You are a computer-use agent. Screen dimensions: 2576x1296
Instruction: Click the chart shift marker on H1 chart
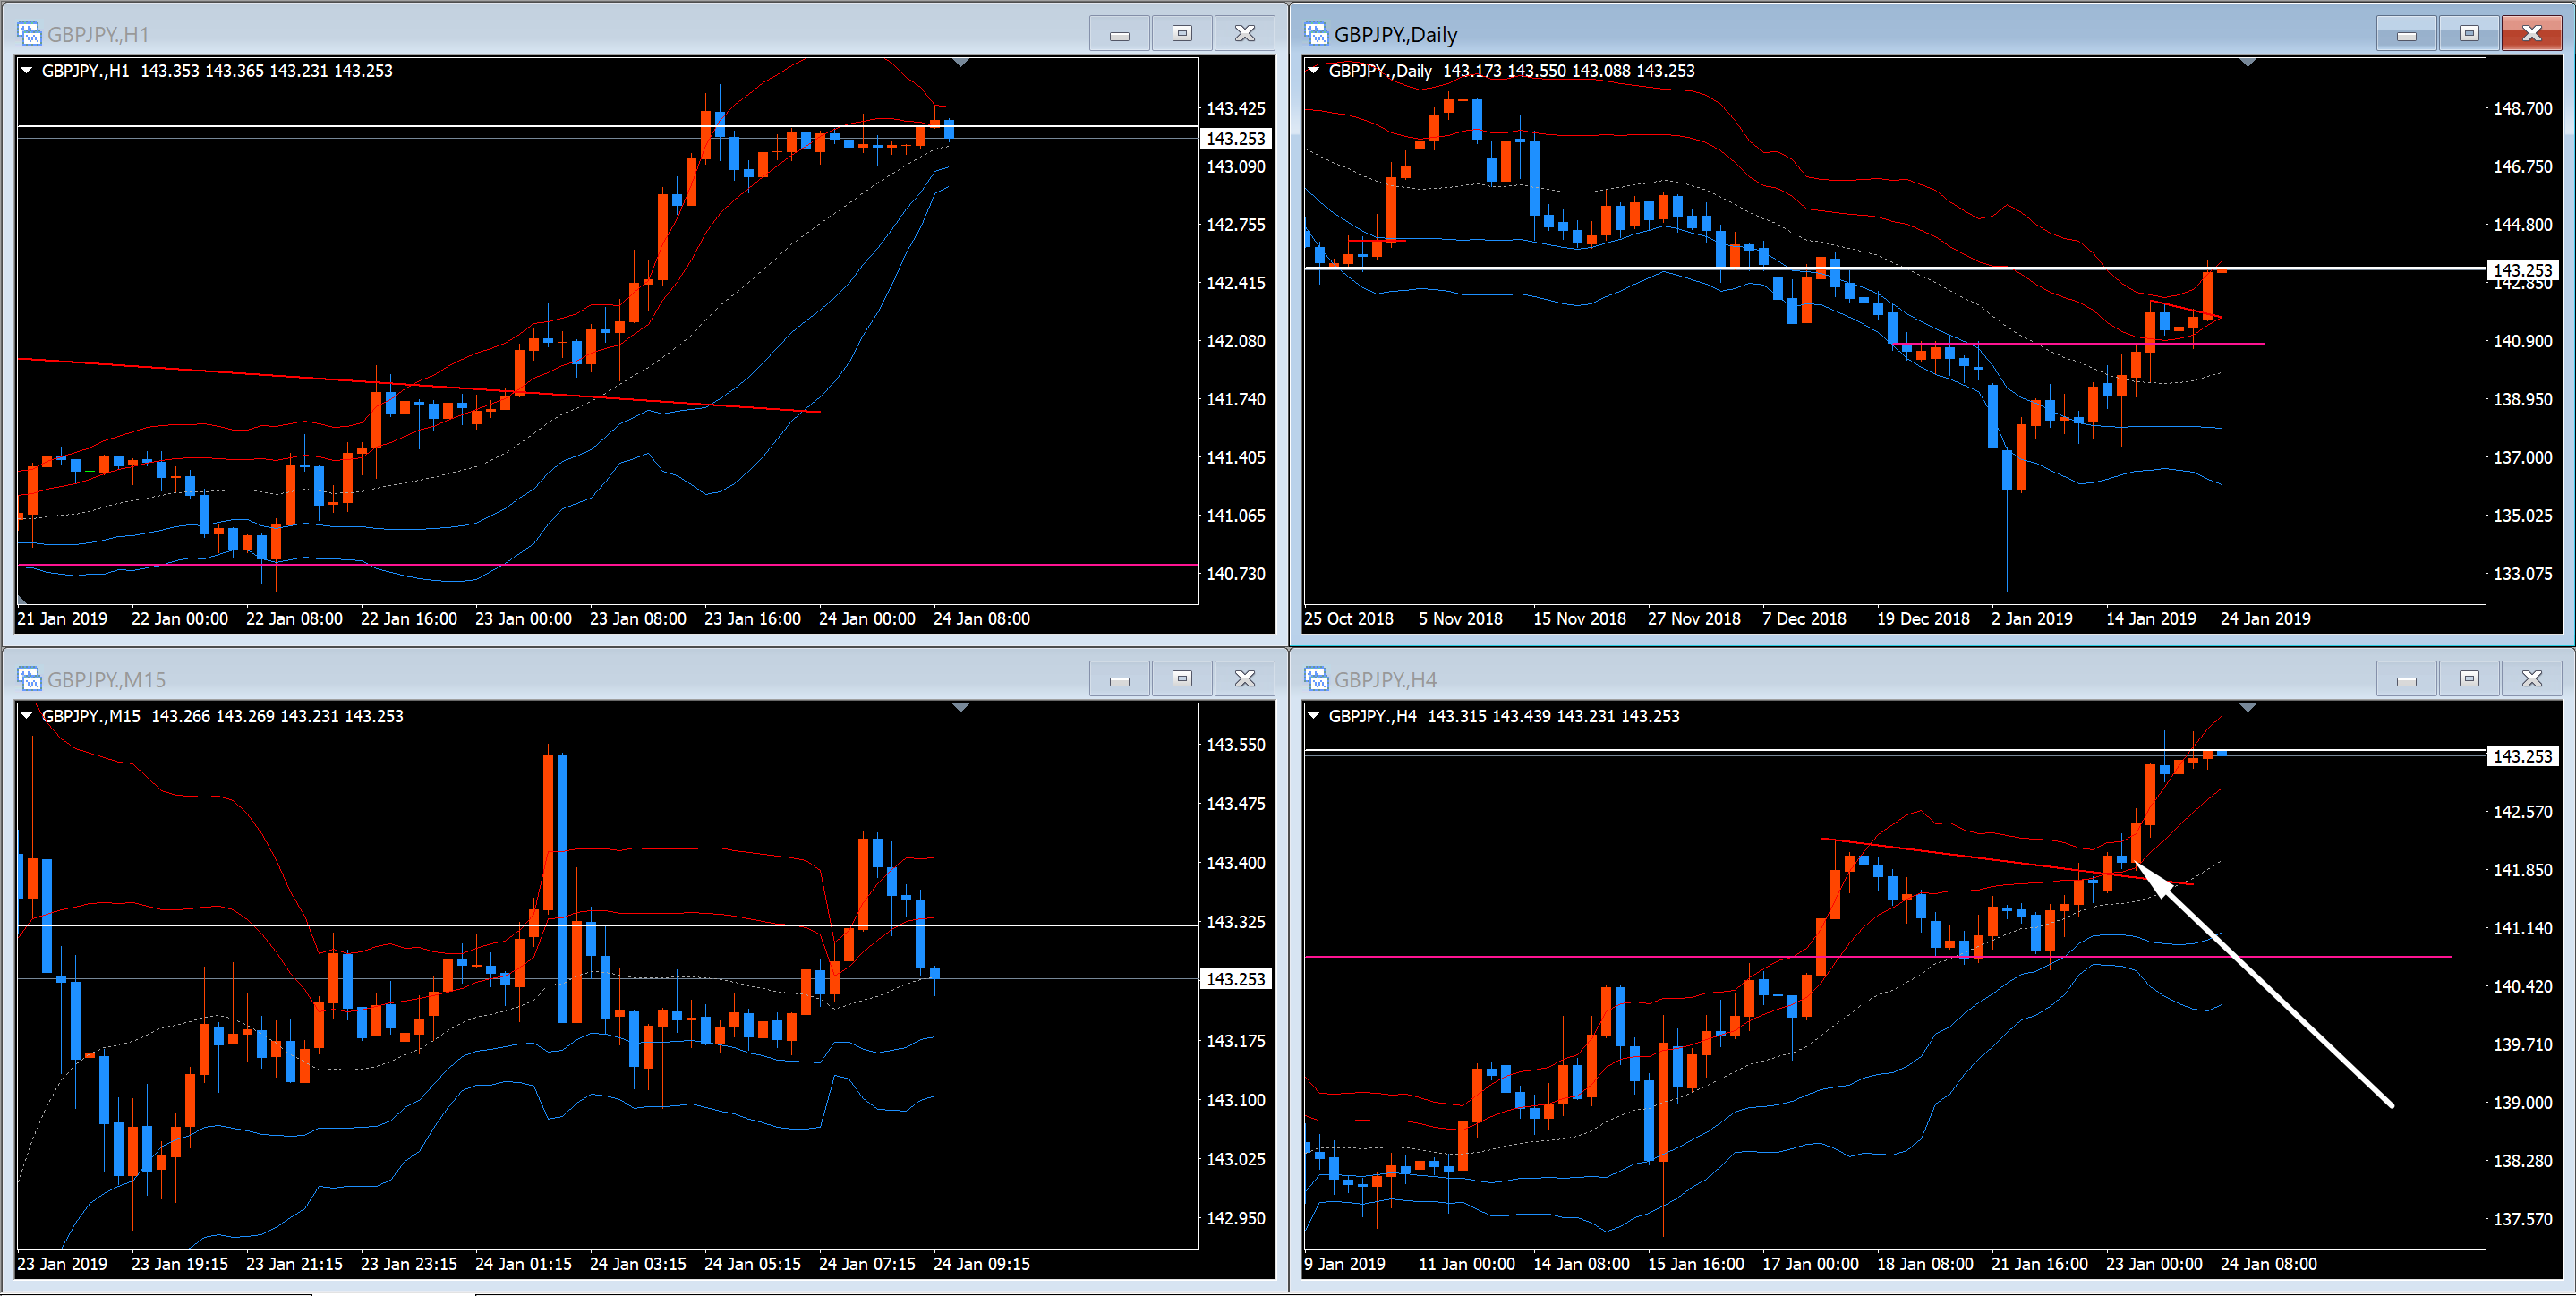[x=961, y=63]
